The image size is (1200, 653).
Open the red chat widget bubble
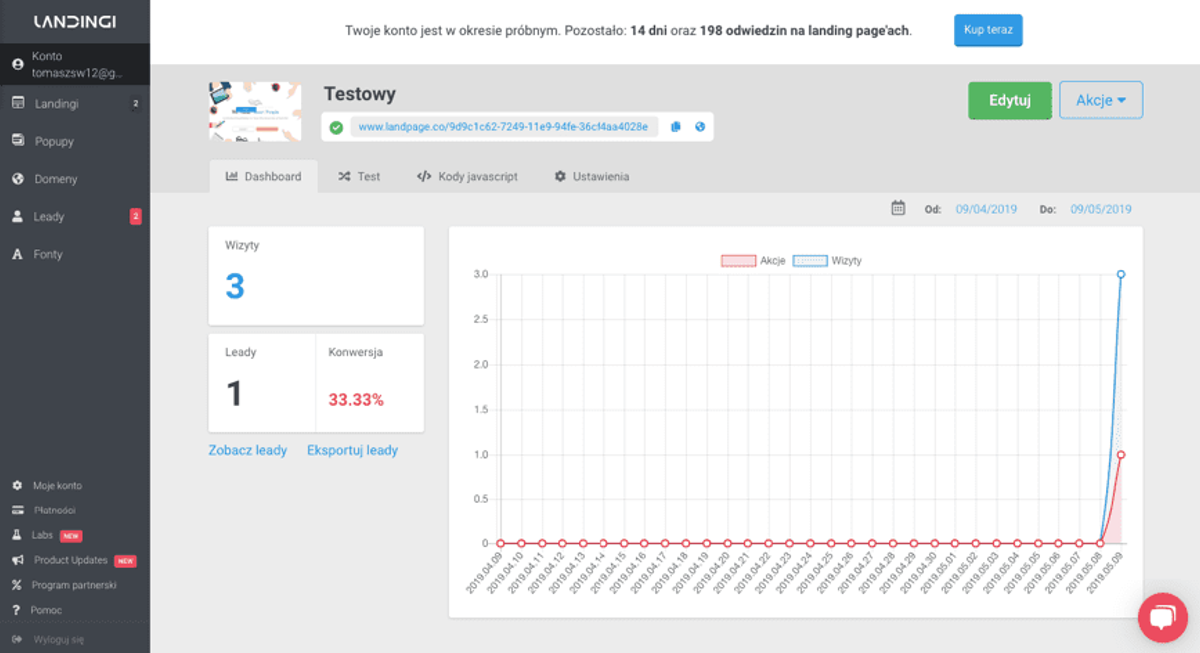[x=1163, y=619]
